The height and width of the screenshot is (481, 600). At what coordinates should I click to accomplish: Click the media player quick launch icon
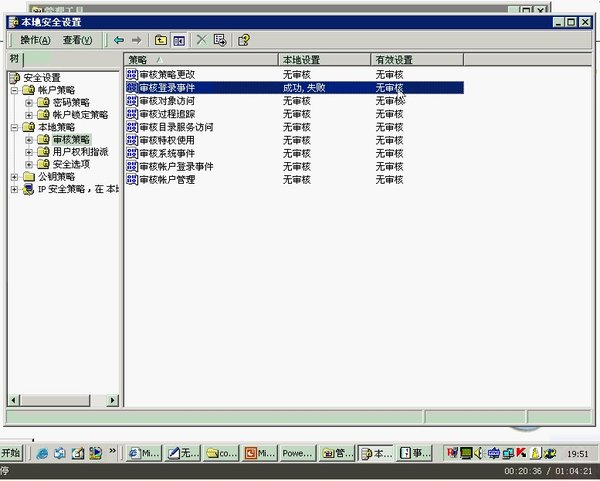pyautogui.click(x=95, y=453)
